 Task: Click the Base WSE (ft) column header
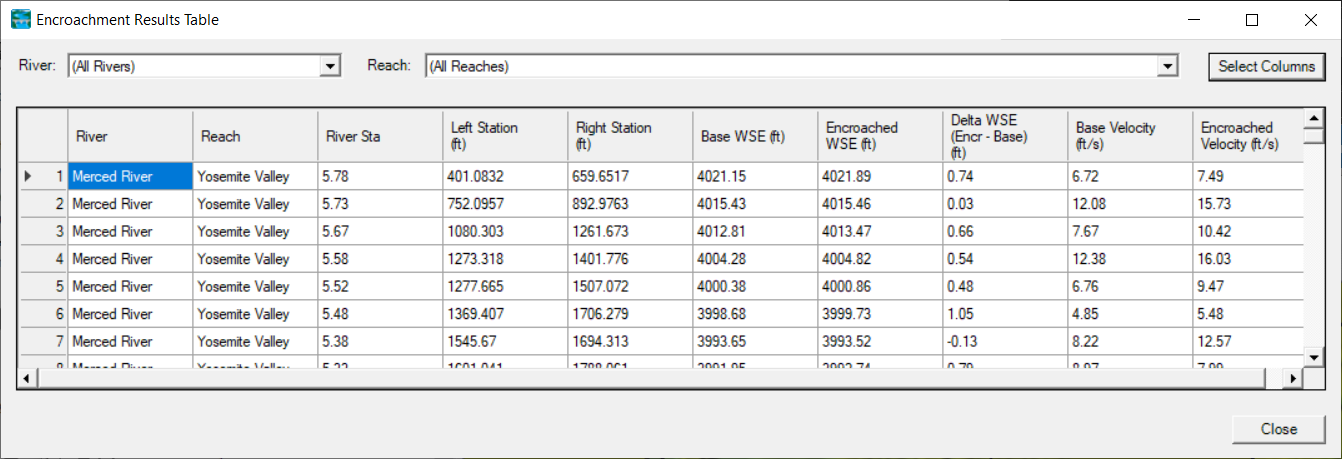pyautogui.click(x=754, y=136)
